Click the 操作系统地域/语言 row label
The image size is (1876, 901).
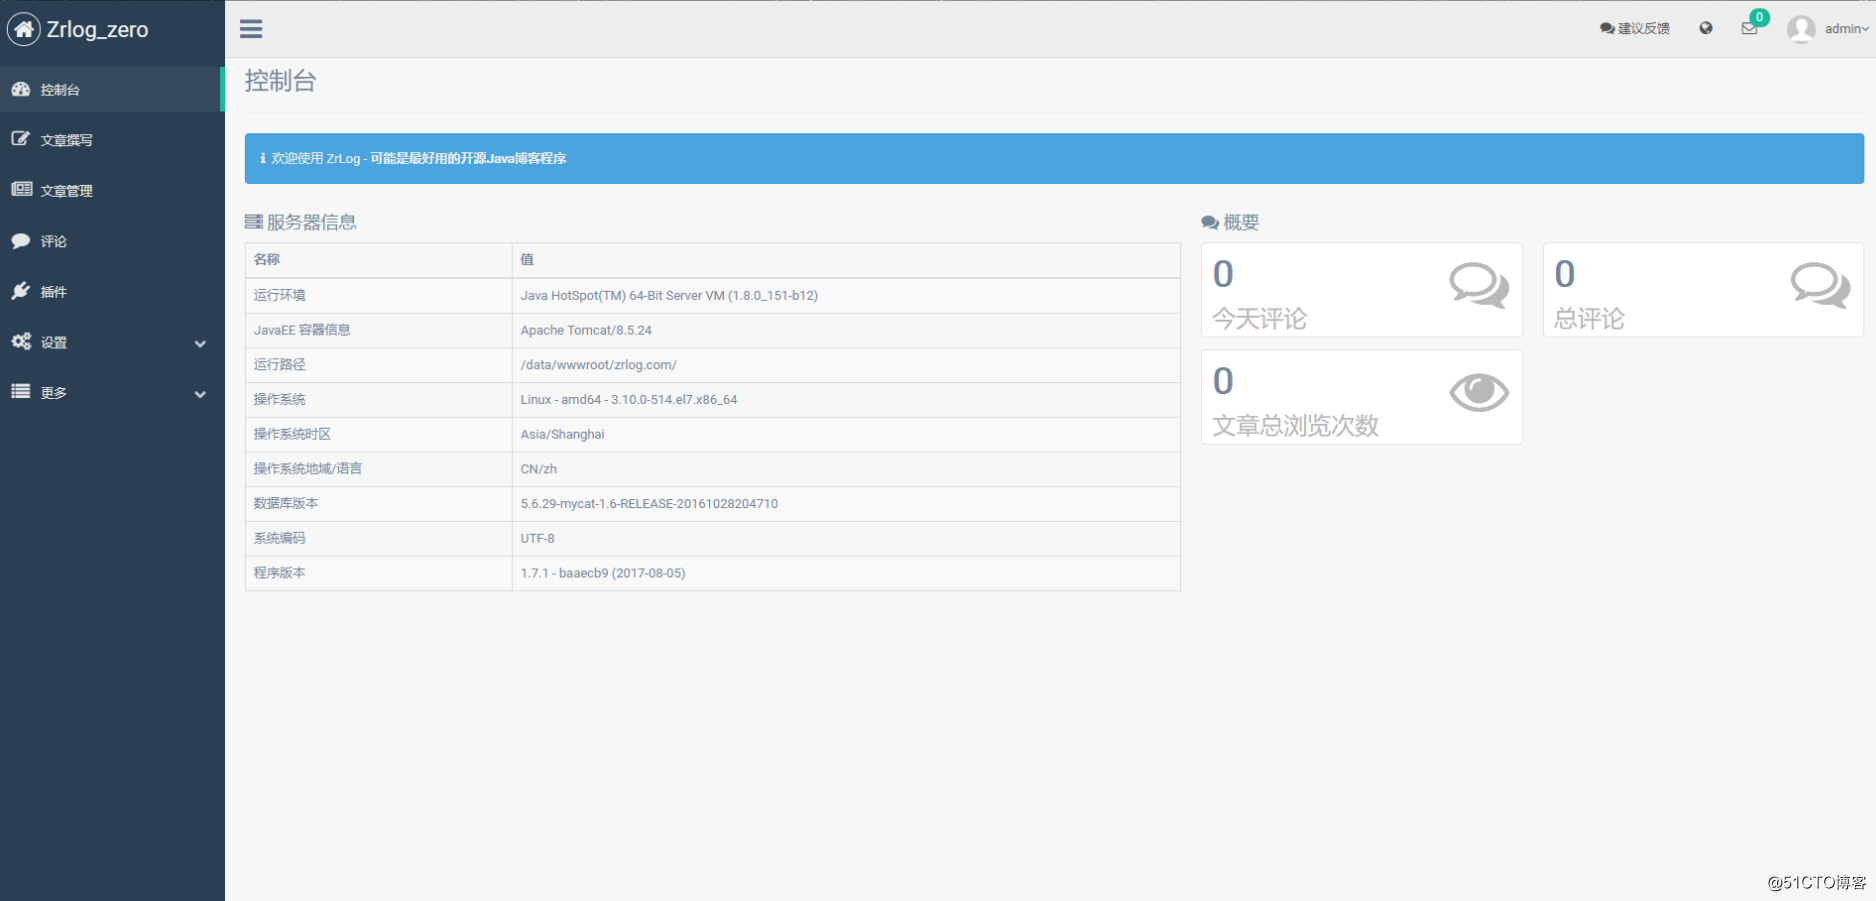pos(308,469)
